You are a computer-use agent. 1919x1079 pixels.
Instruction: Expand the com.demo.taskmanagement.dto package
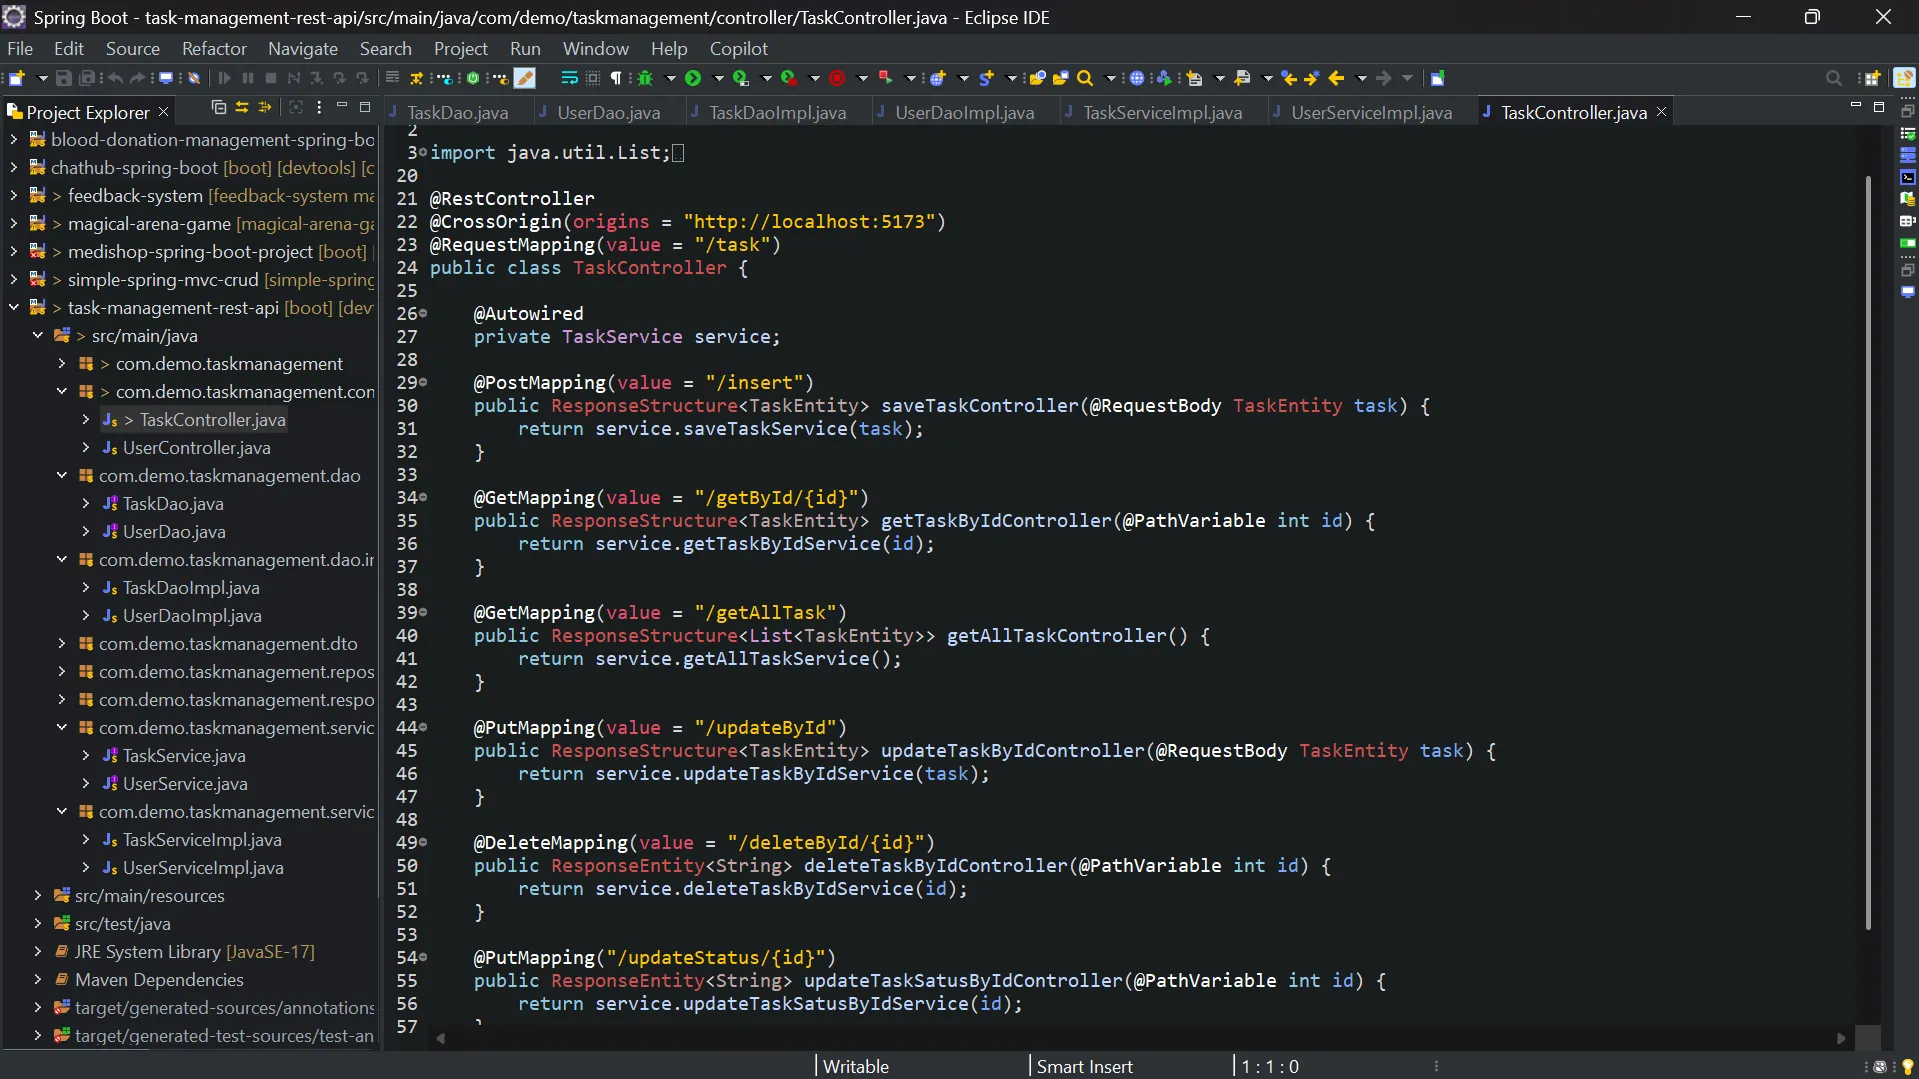tap(62, 644)
